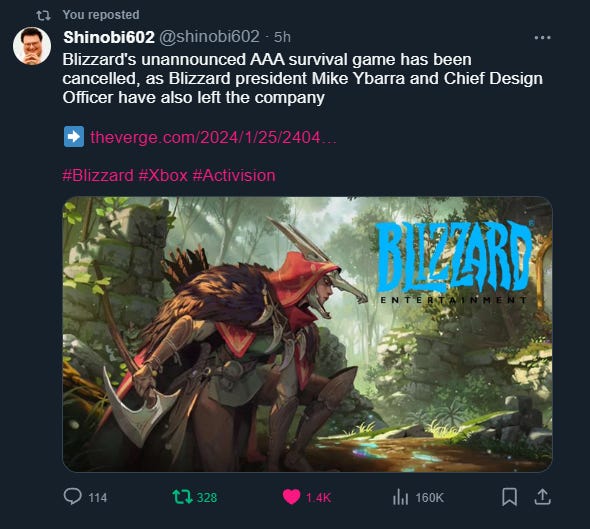Undo repost via green retweet icon
The height and width of the screenshot is (529, 590).
point(182,497)
